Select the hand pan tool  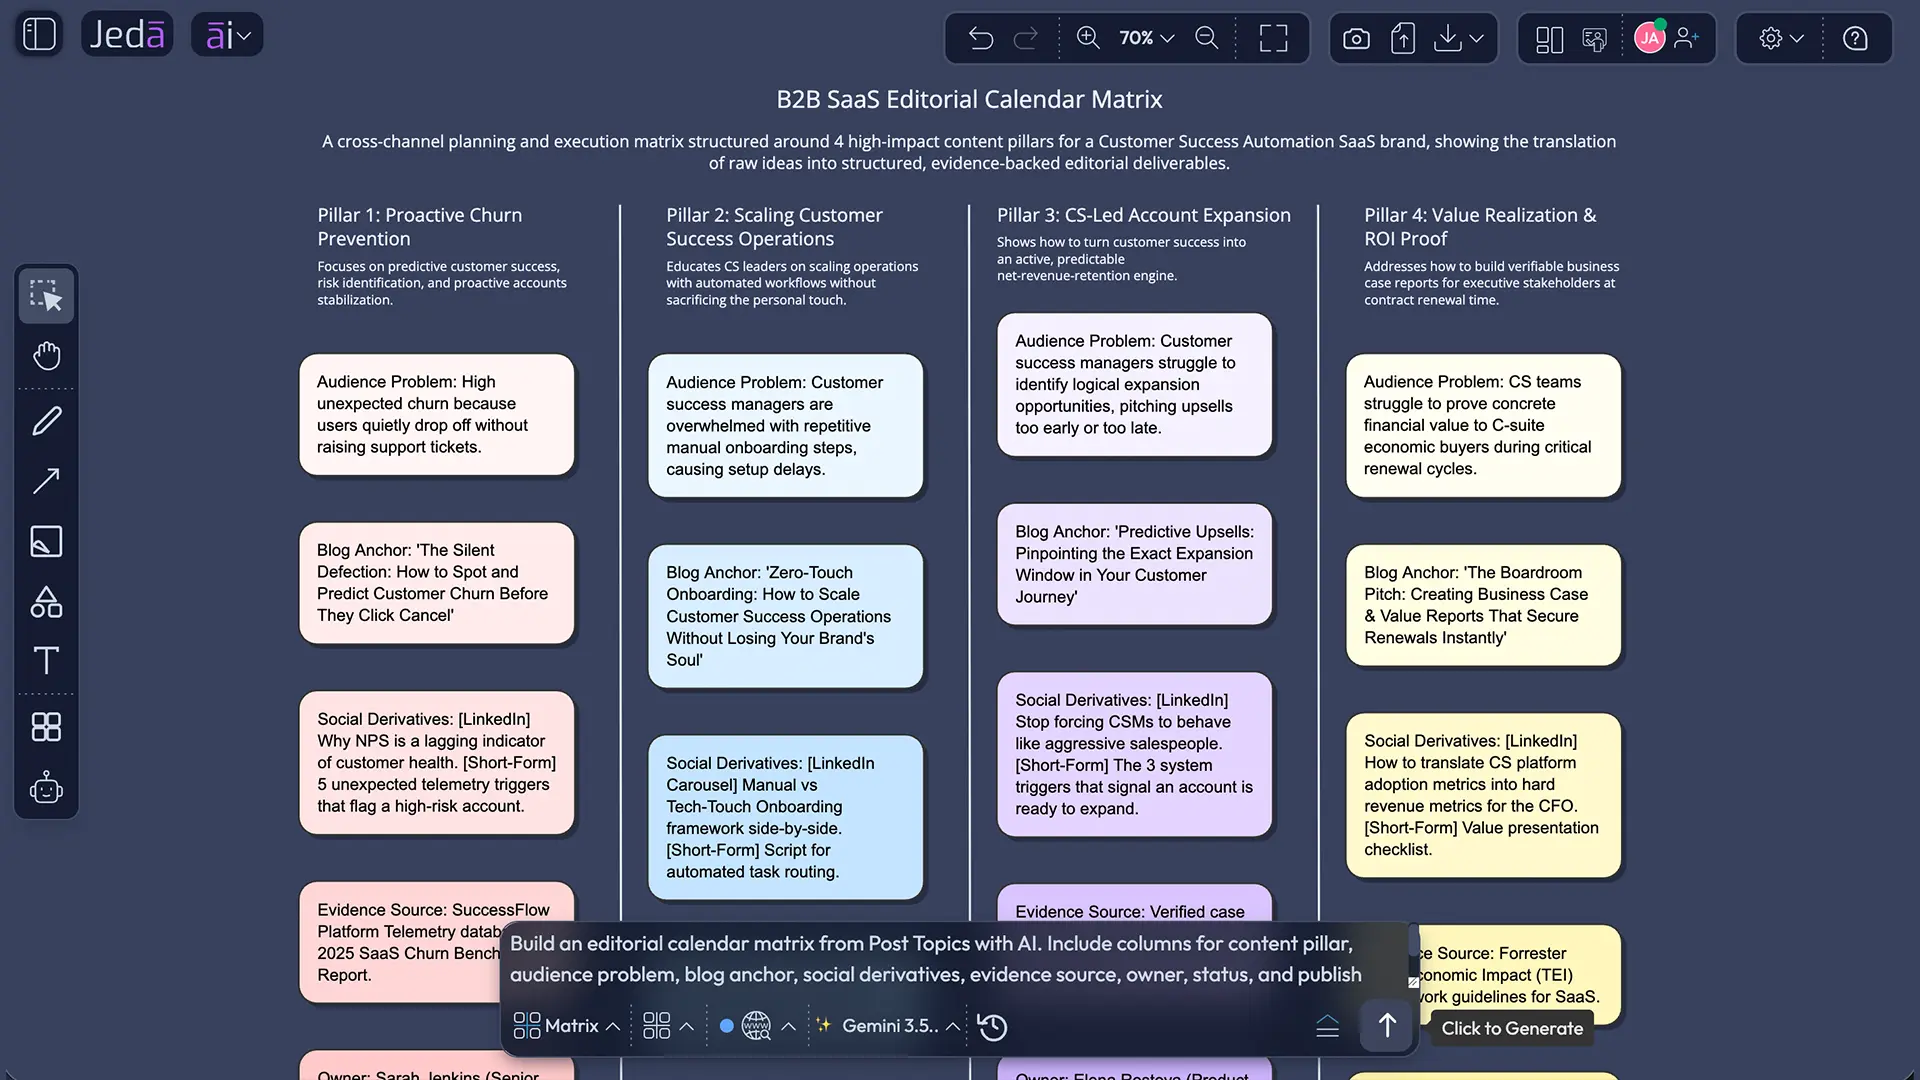click(x=46, y=355)
